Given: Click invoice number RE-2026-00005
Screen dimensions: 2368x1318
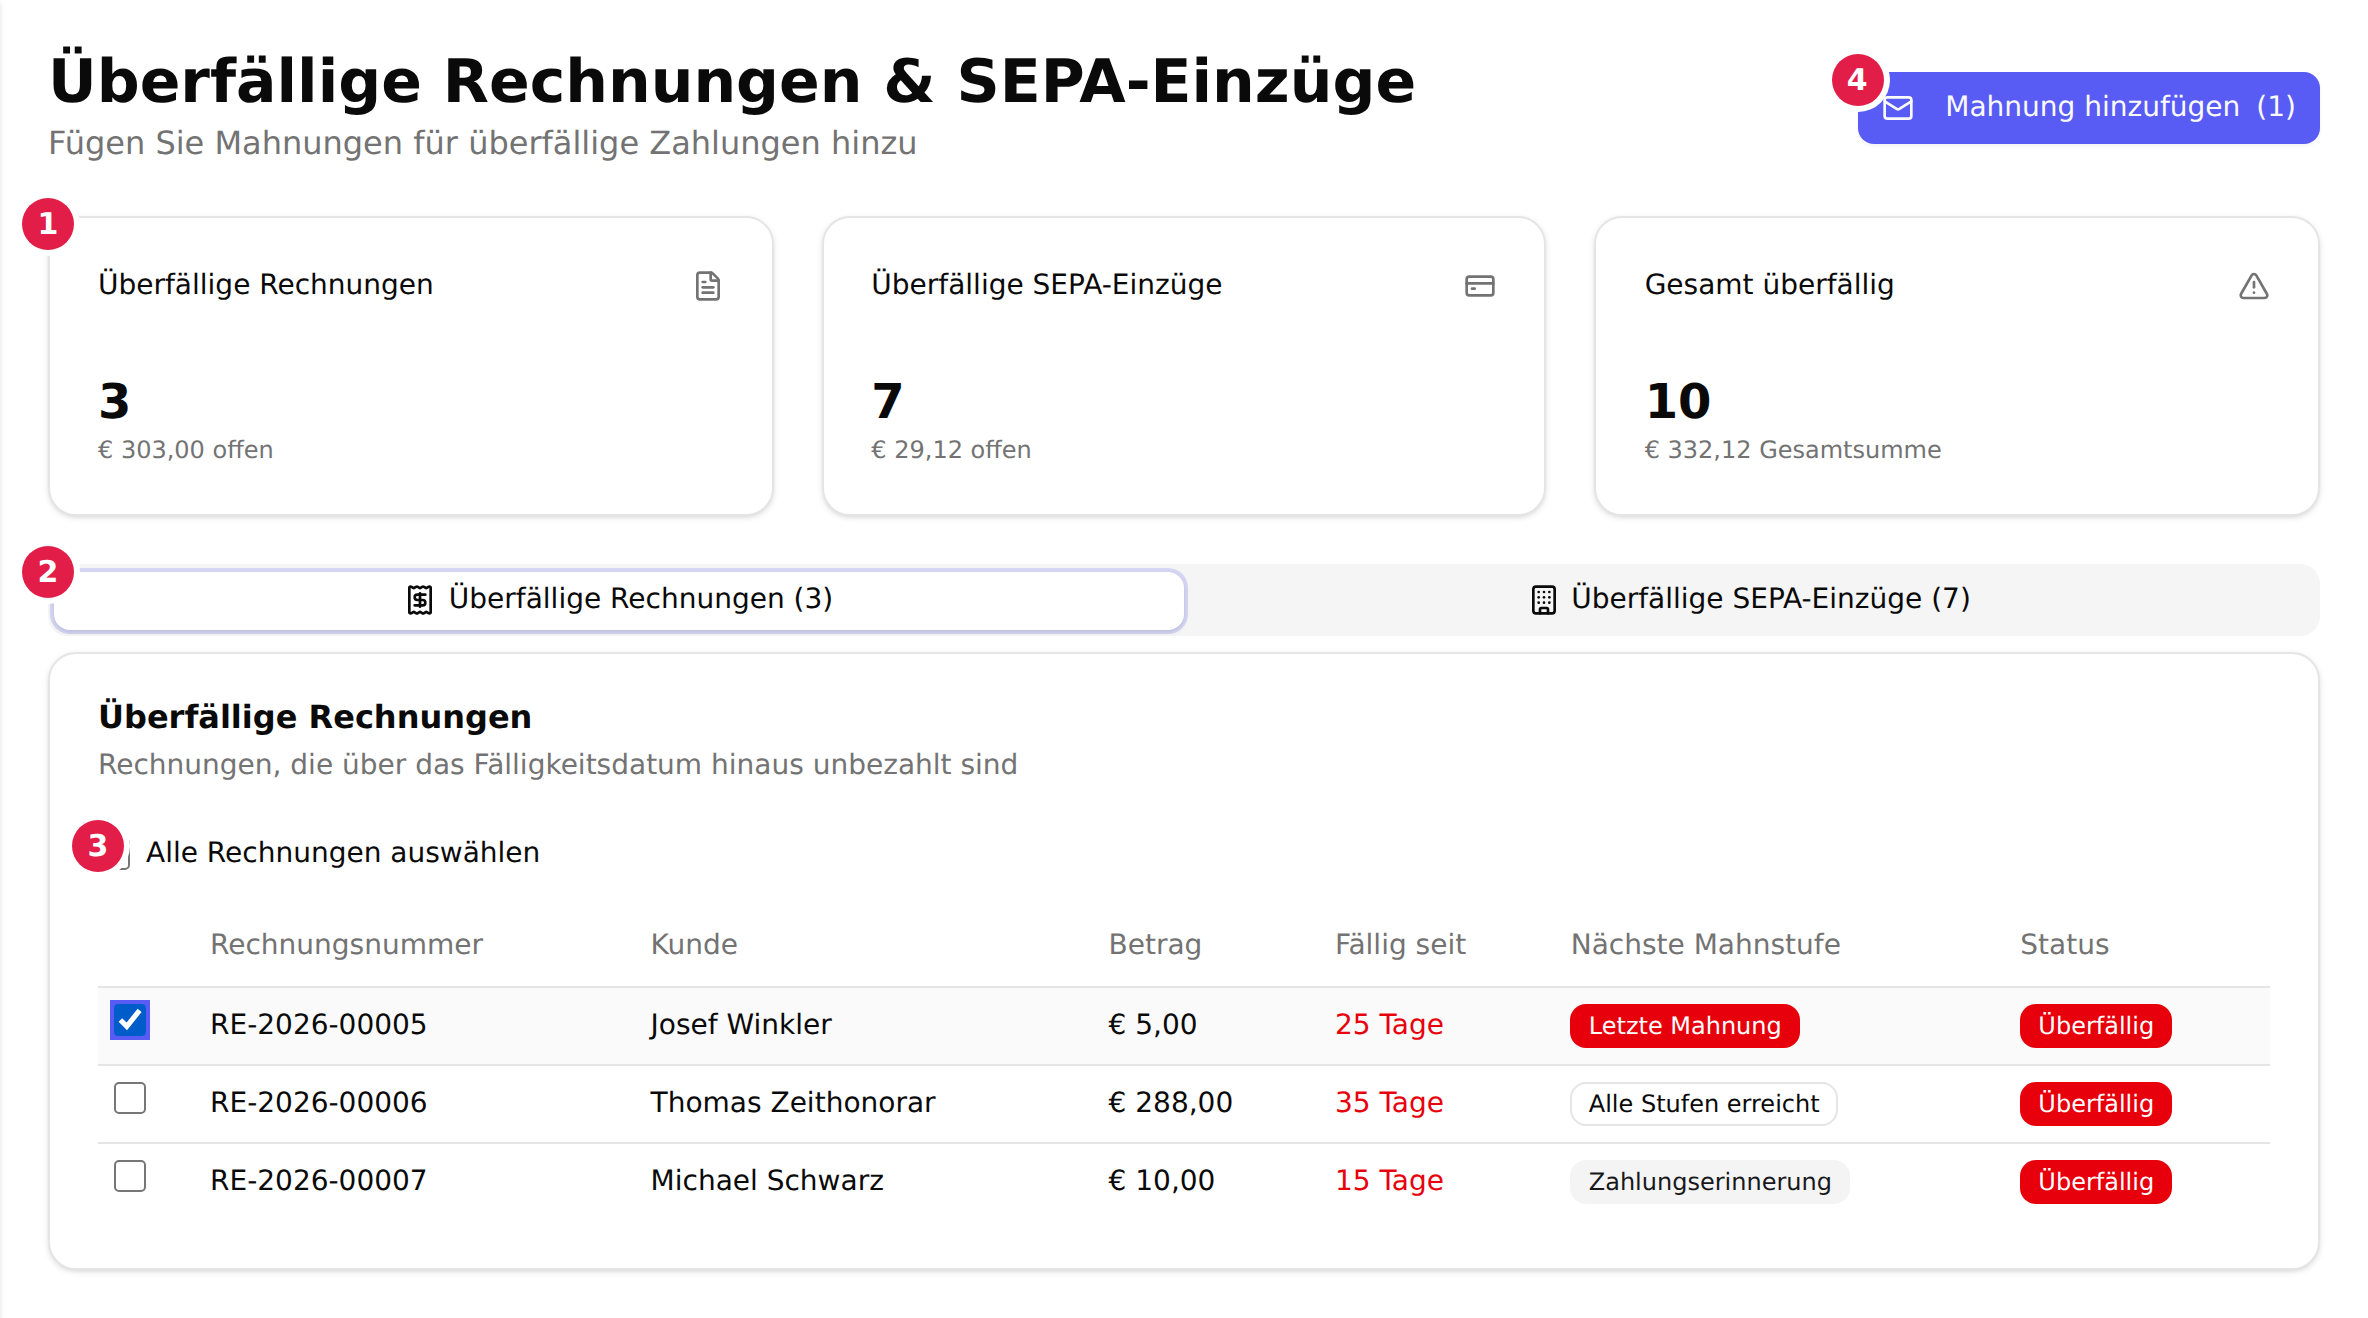Looking at the screenshot, I should coord(318,1024).
